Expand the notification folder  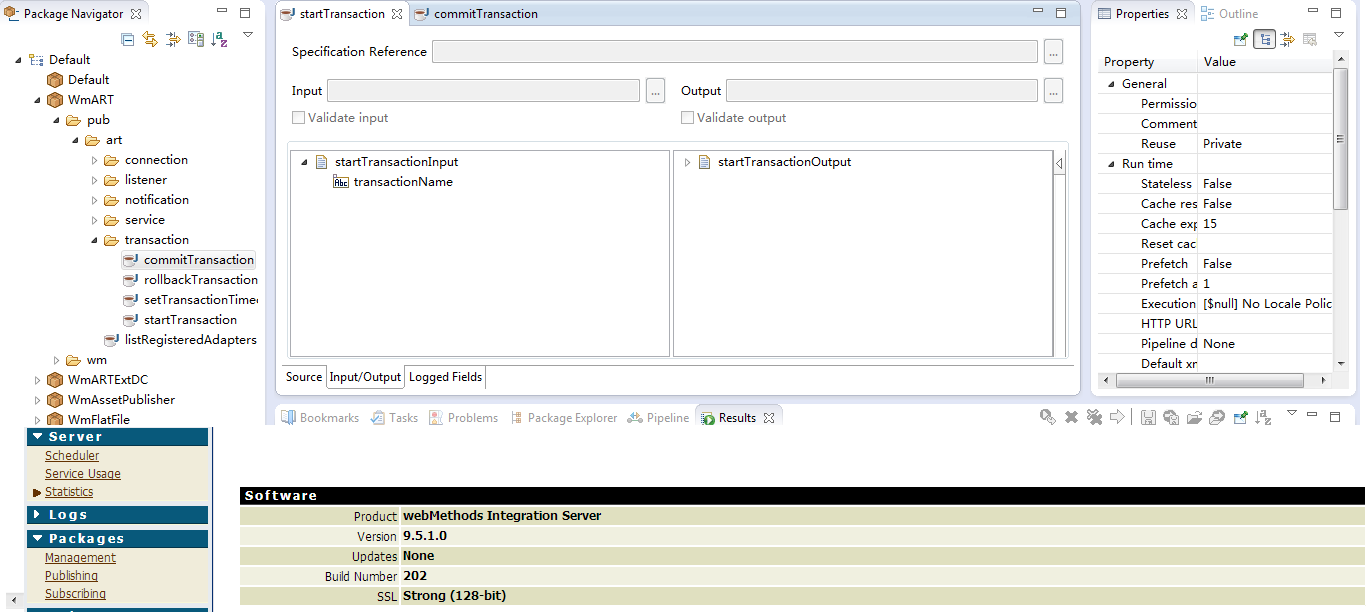click(94, 200)
